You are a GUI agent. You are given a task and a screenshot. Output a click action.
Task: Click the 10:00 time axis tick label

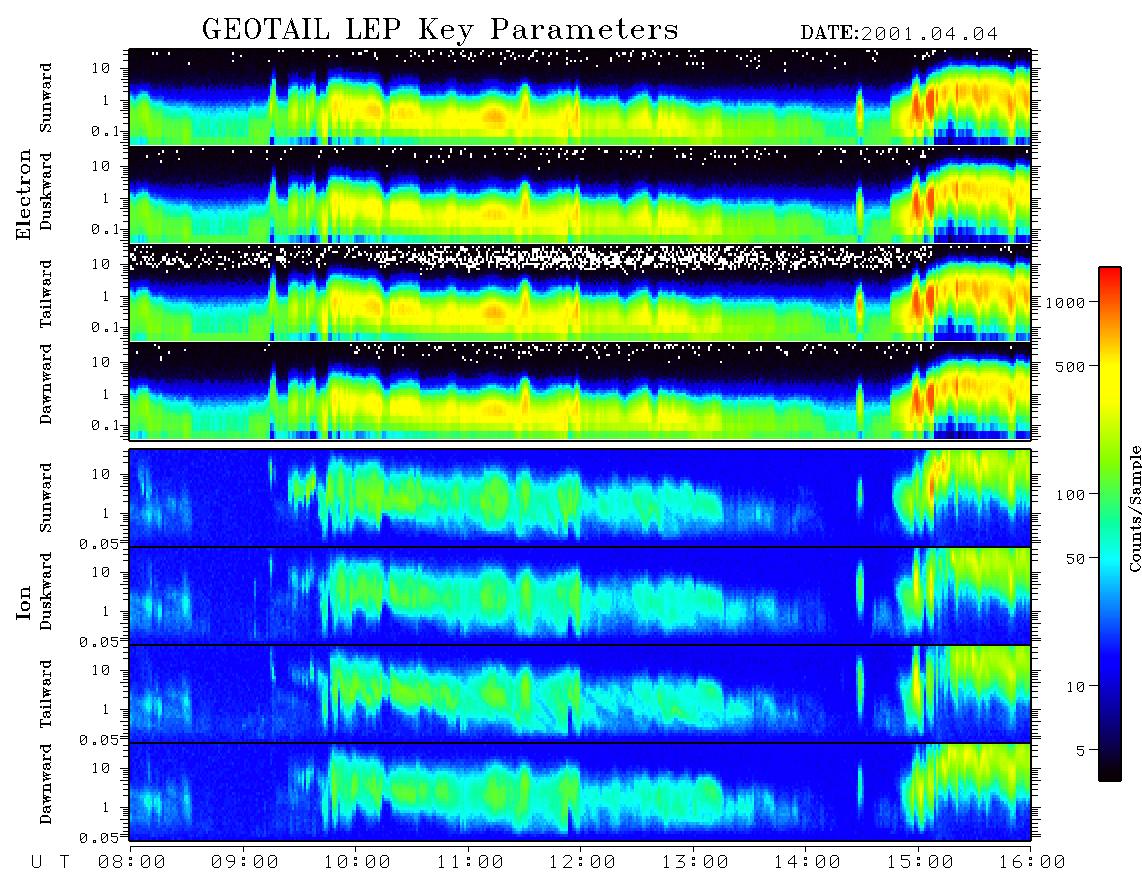tap(358, 862)
